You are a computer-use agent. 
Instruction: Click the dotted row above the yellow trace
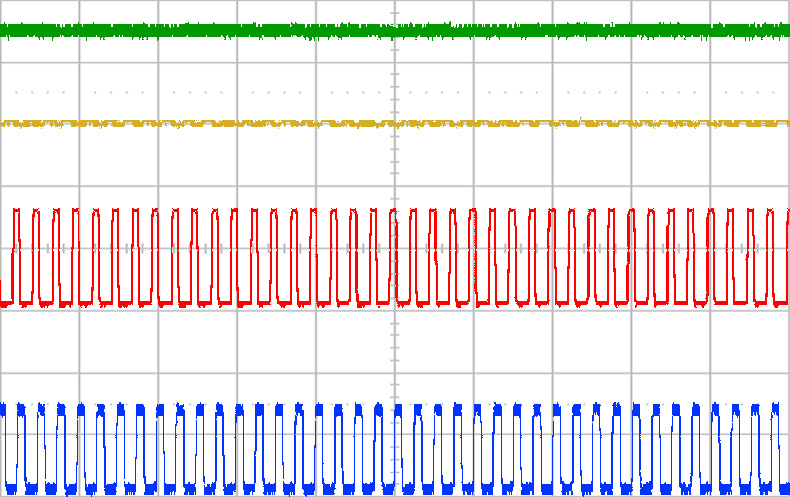pyautogui.click(x=300, y=93)
